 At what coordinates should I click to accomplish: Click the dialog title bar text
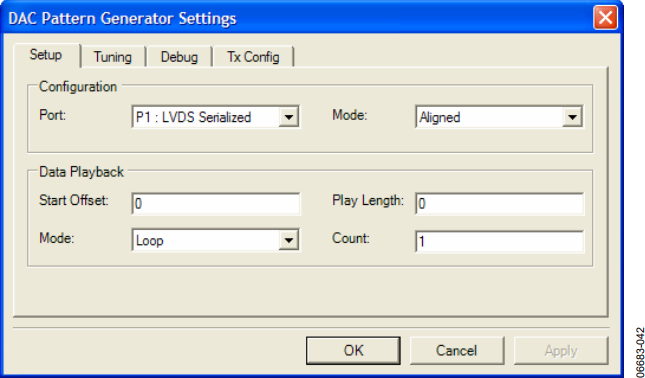click(x=122, y=19)
